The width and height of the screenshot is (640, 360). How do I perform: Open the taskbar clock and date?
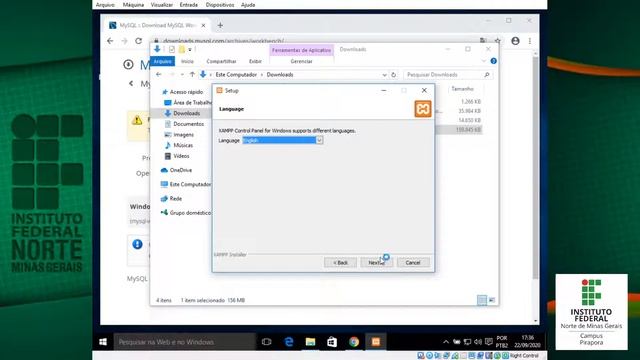pyautogui.click(x=527, y=342)
